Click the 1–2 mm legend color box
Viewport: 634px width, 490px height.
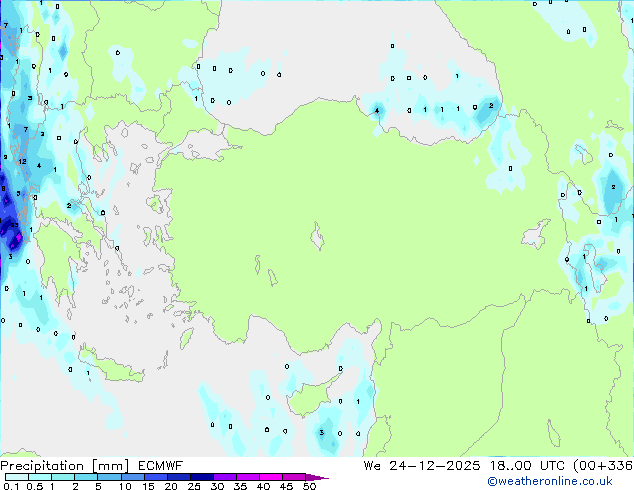click(x=63, y=477)
